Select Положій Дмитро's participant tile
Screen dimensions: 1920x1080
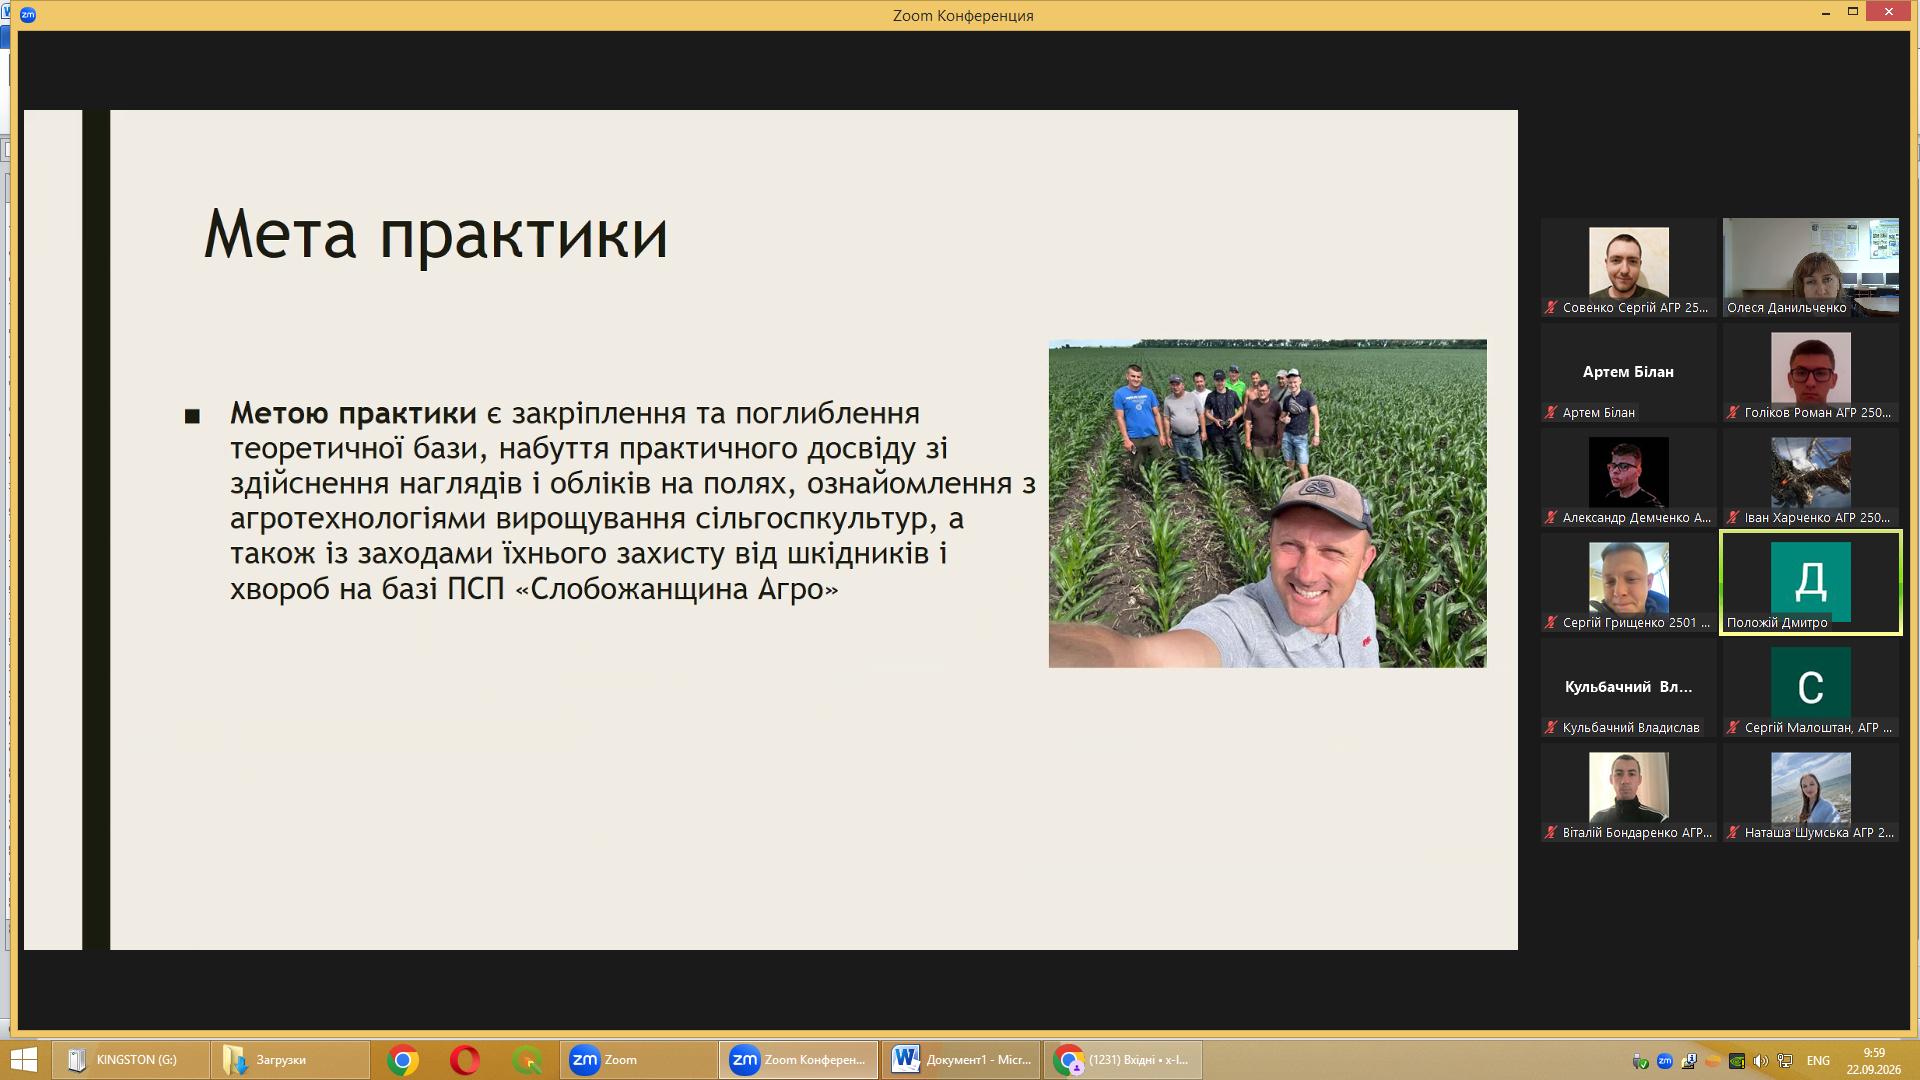(x=1810, y=583)
